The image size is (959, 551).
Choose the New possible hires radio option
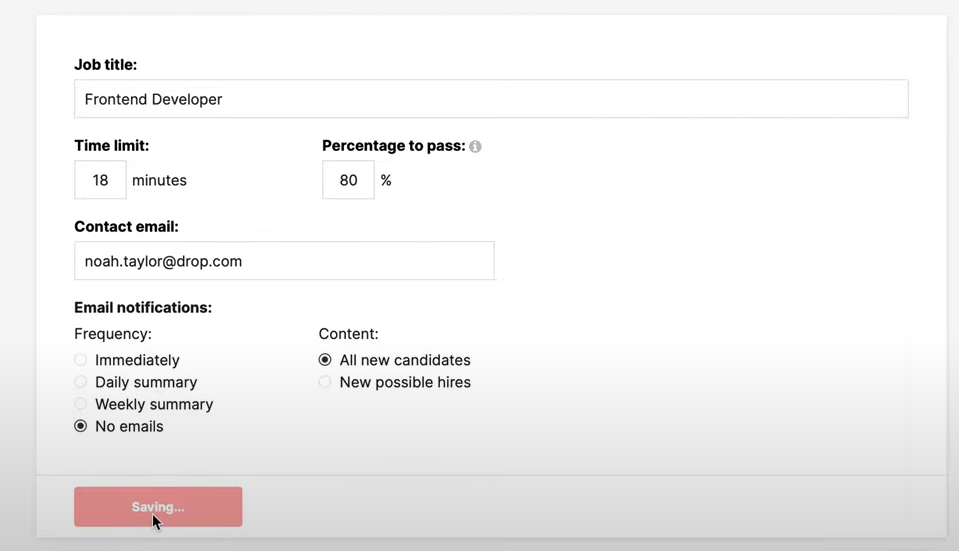pyautogui.click(x=325, y=382)
